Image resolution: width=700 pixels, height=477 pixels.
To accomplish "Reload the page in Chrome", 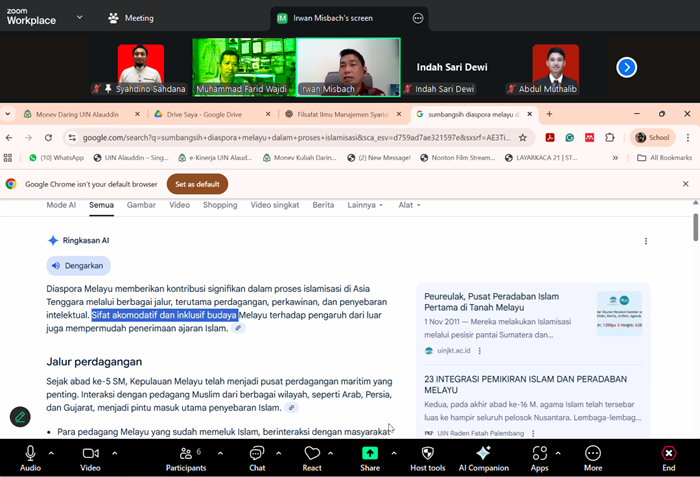I will pos(48,138).
